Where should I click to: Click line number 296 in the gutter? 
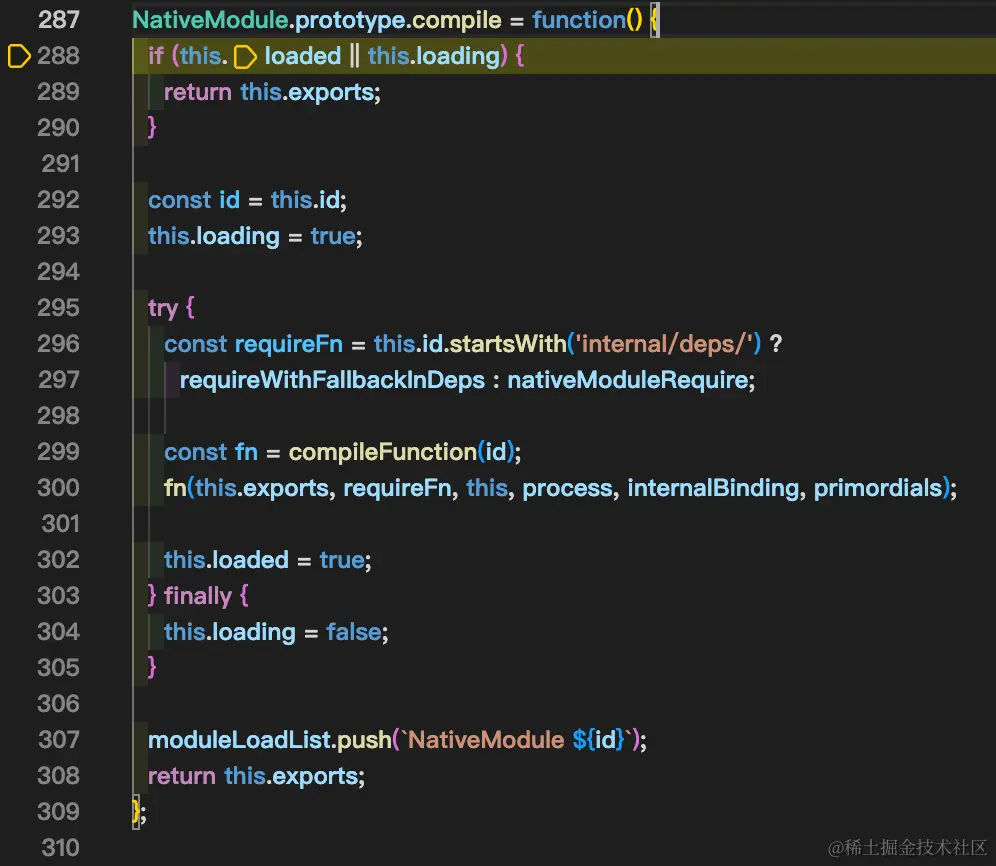tap(58, 344)
